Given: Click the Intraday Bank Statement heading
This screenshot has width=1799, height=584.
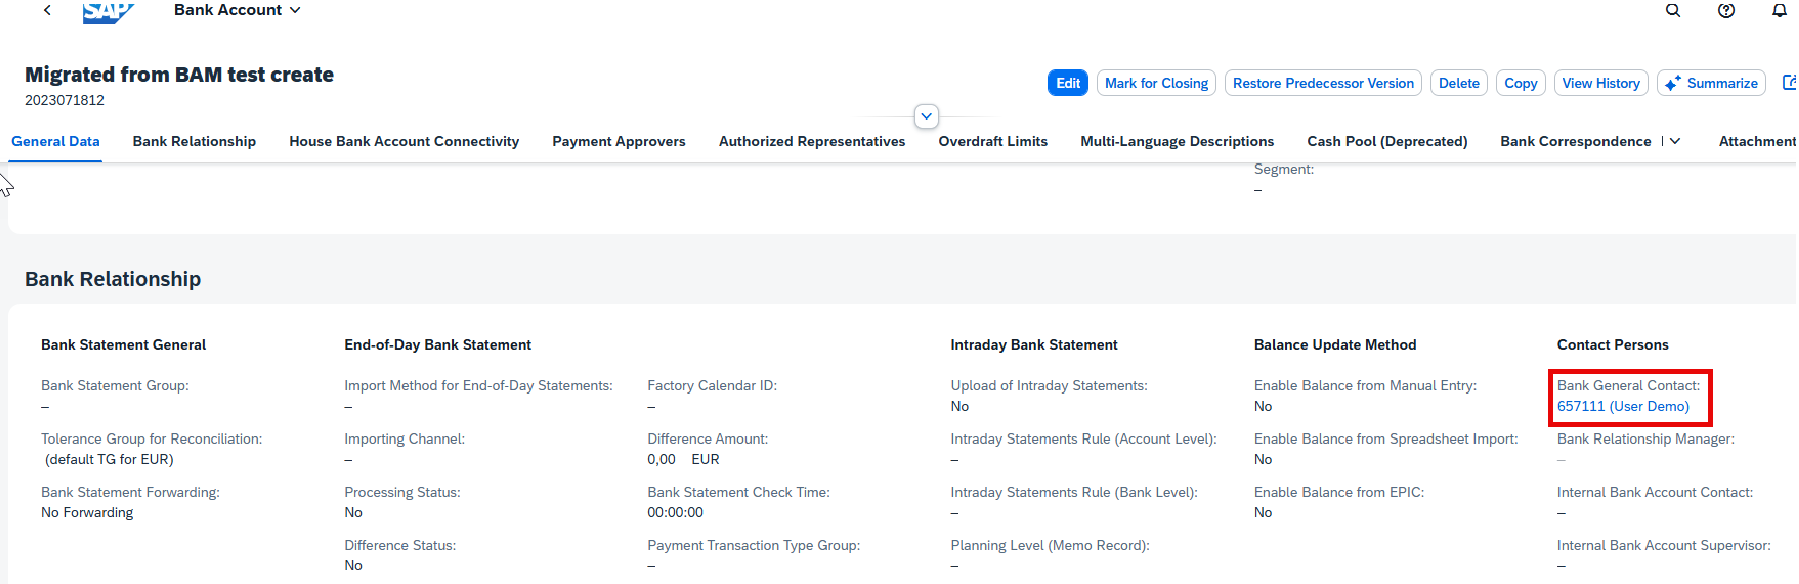Looking at the screenshot, I should 1034,345.
